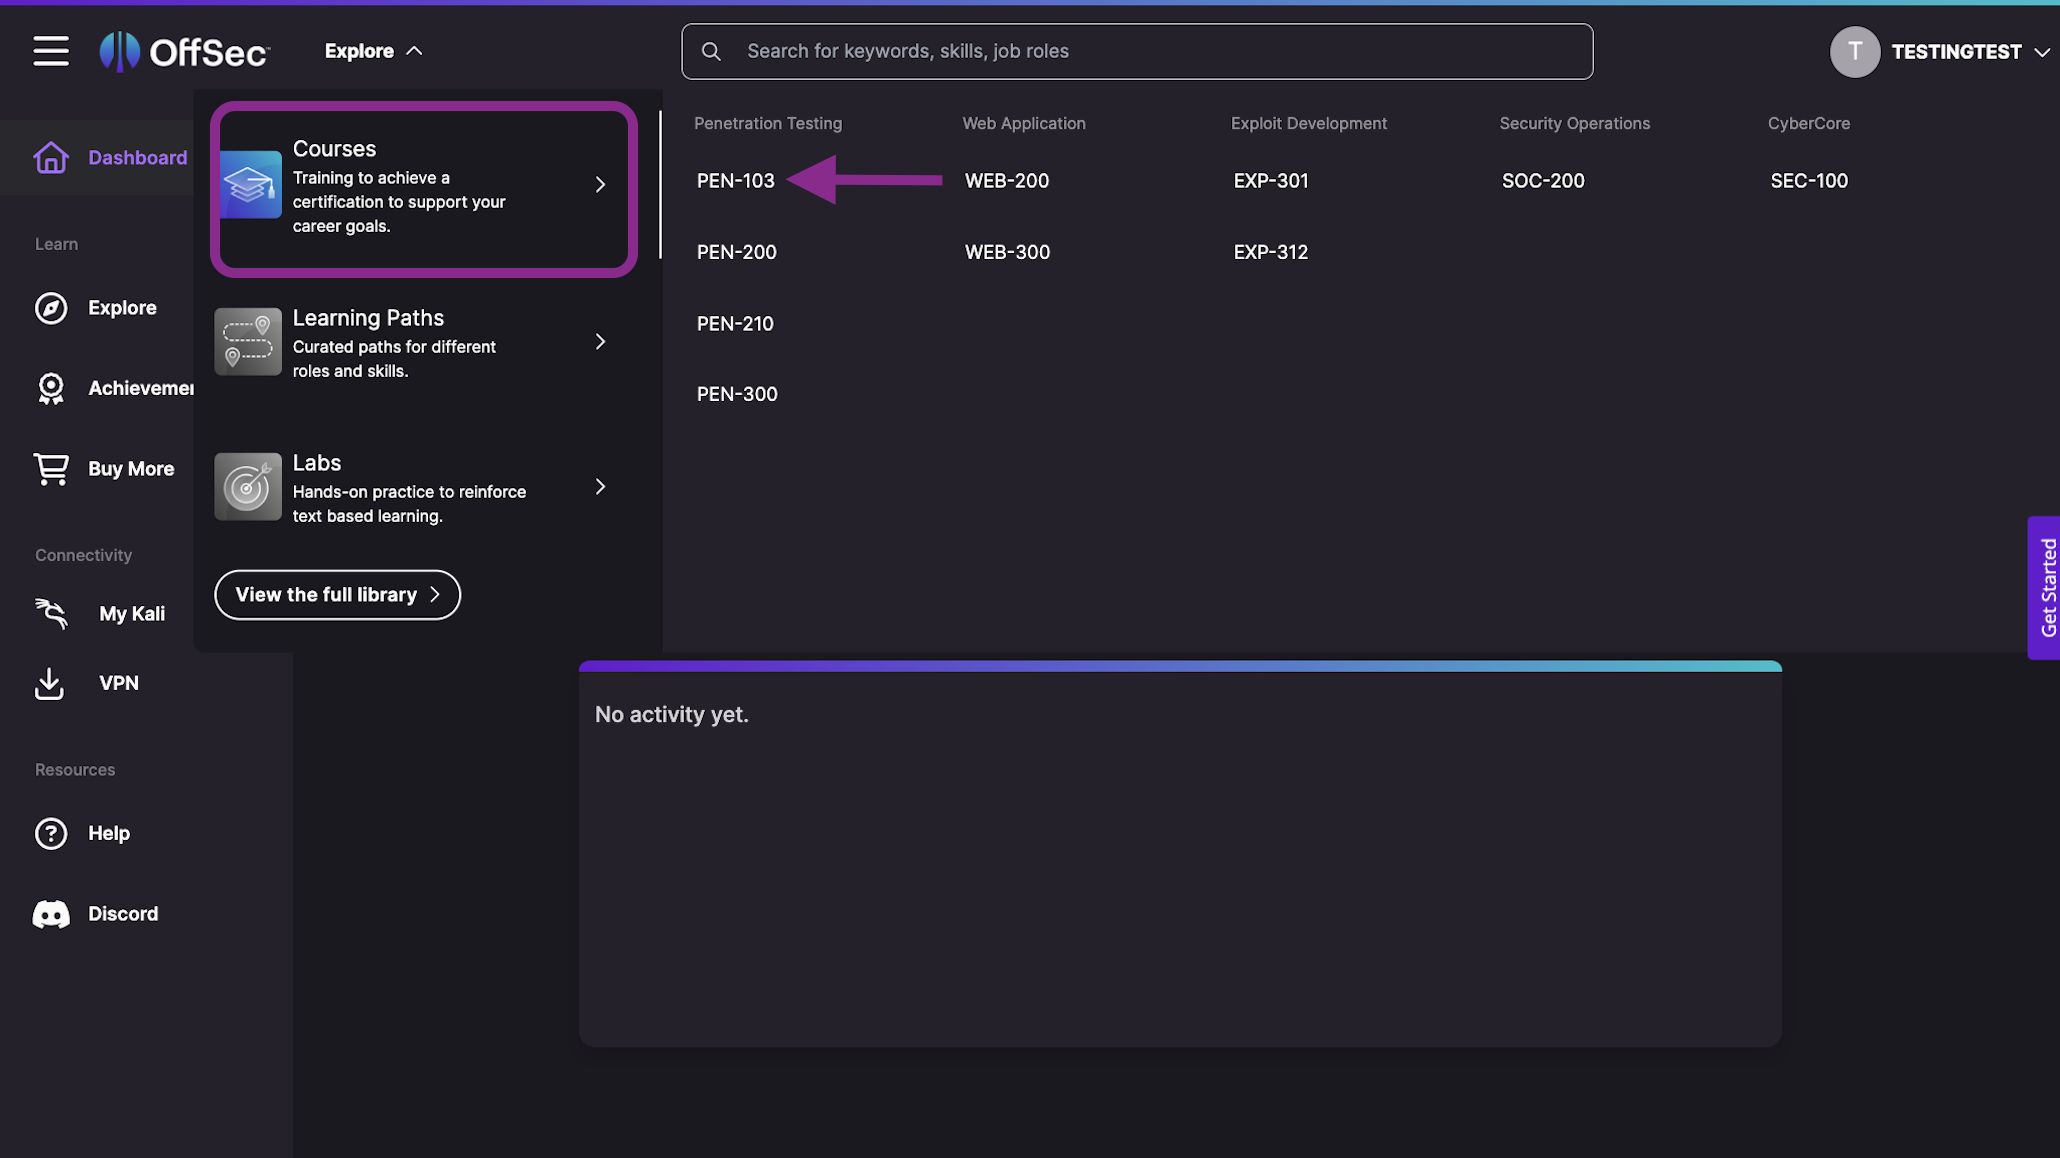Open Achievements ribbon icon in sidebar

51,388
